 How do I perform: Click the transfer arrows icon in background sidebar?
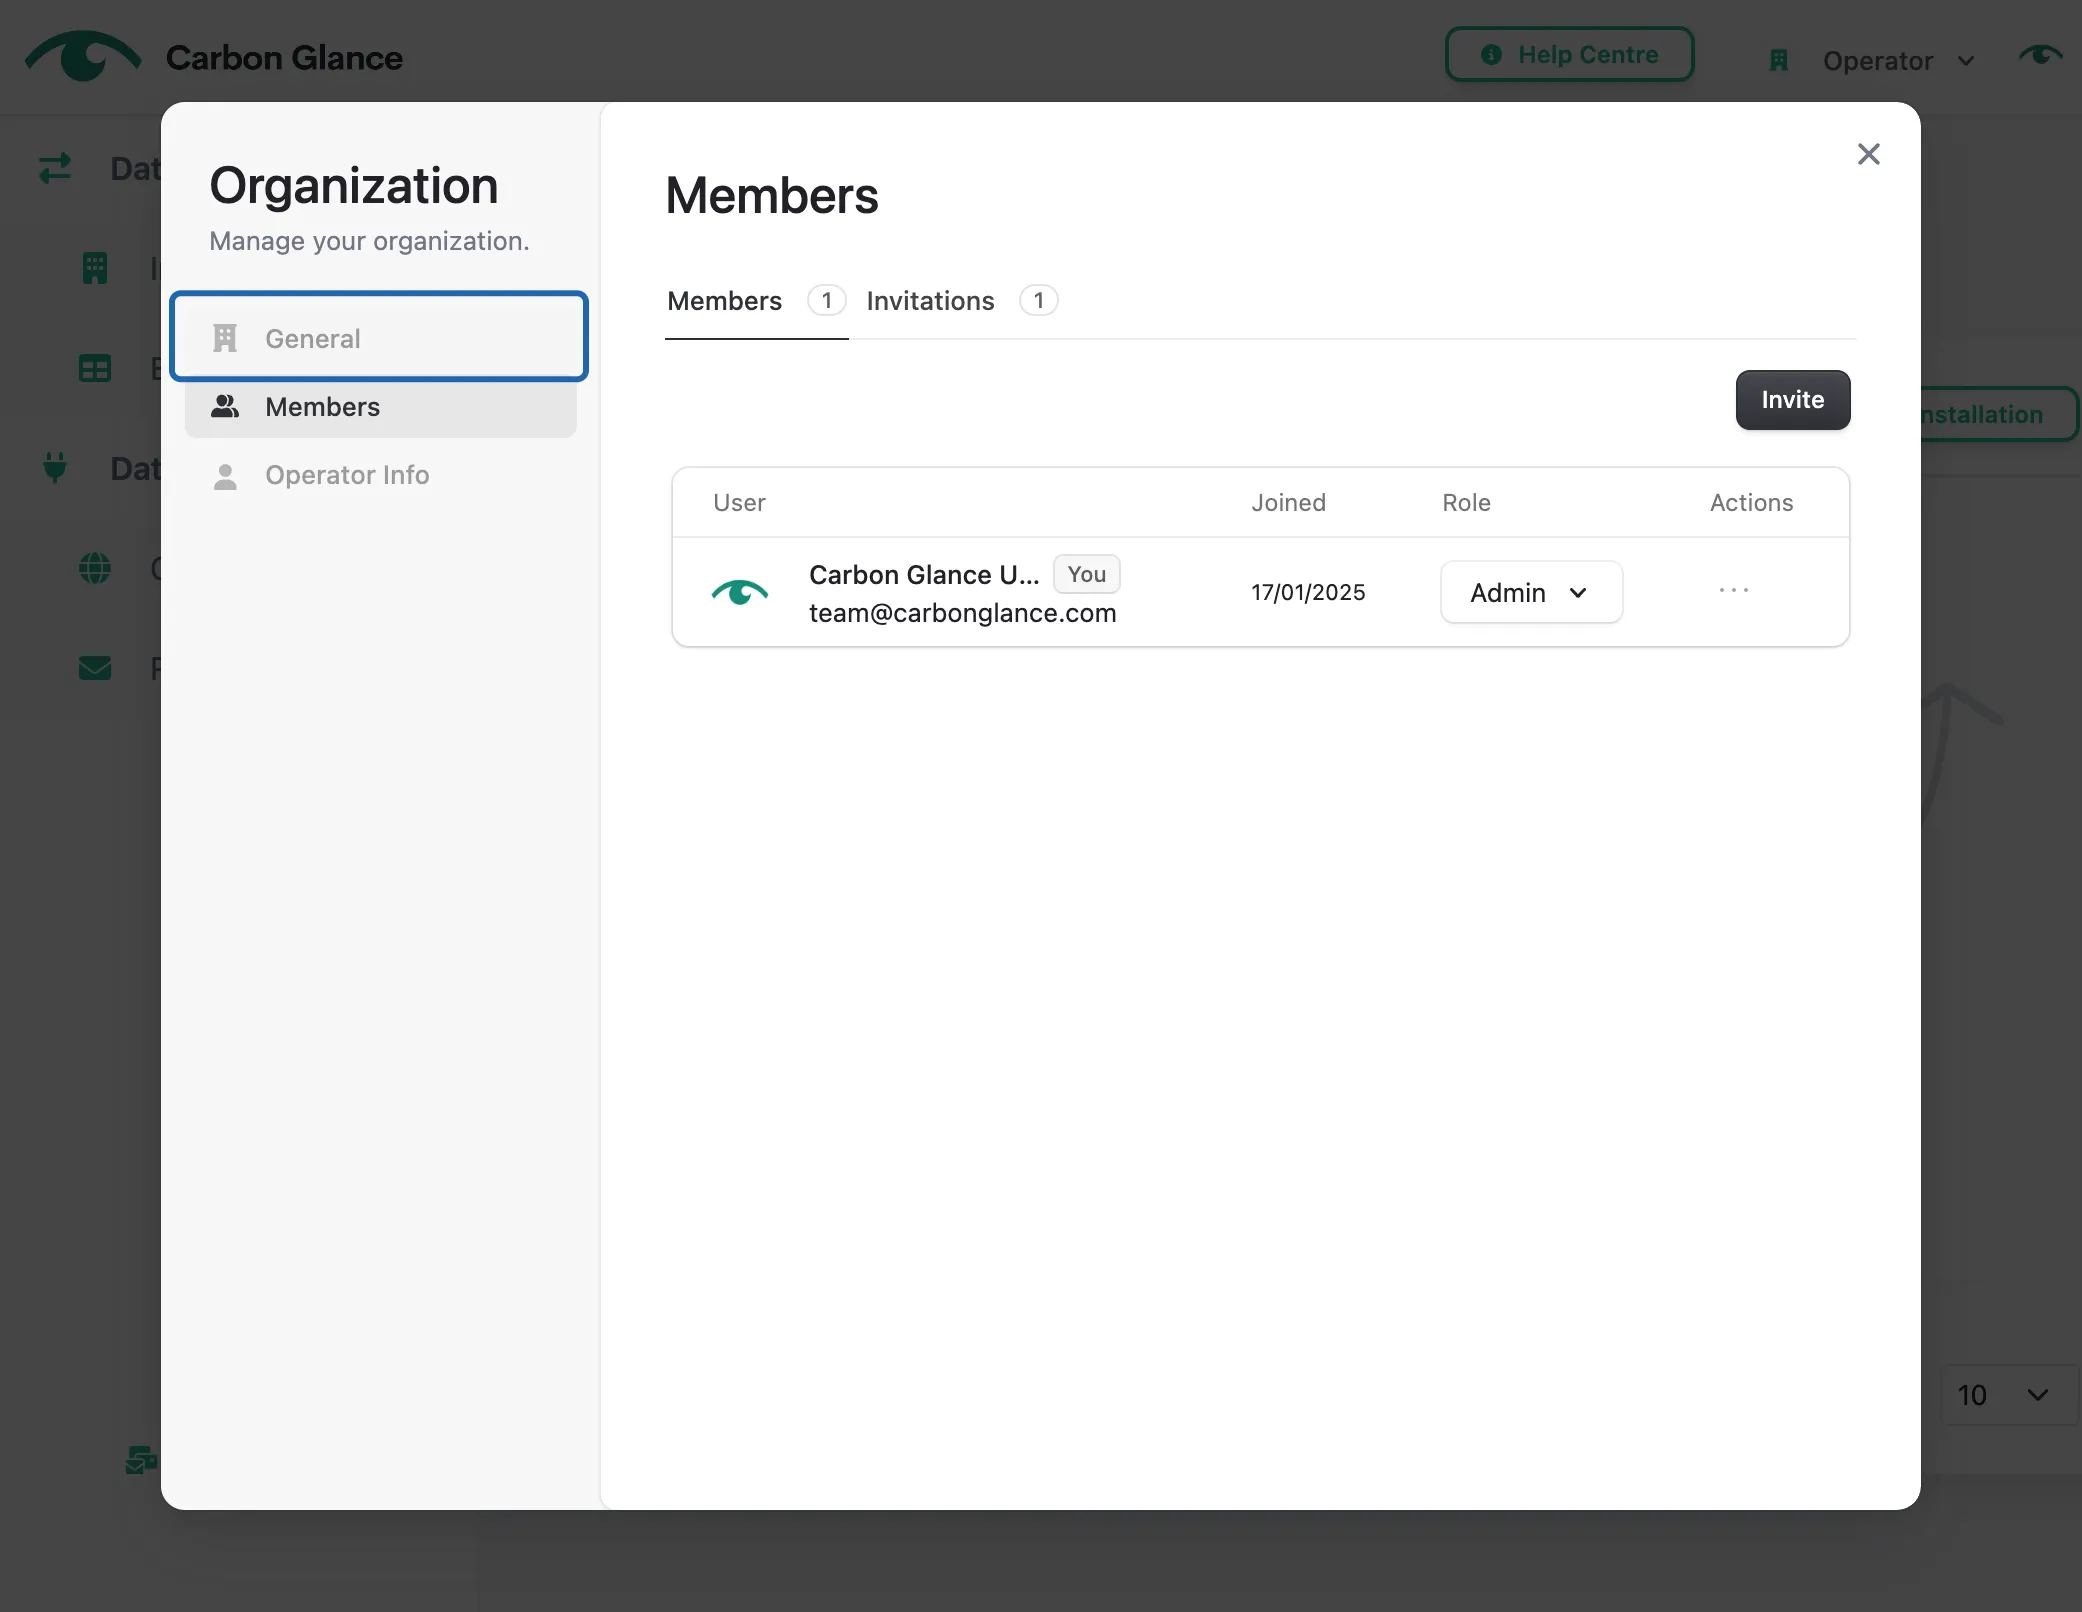coord(55,168)
